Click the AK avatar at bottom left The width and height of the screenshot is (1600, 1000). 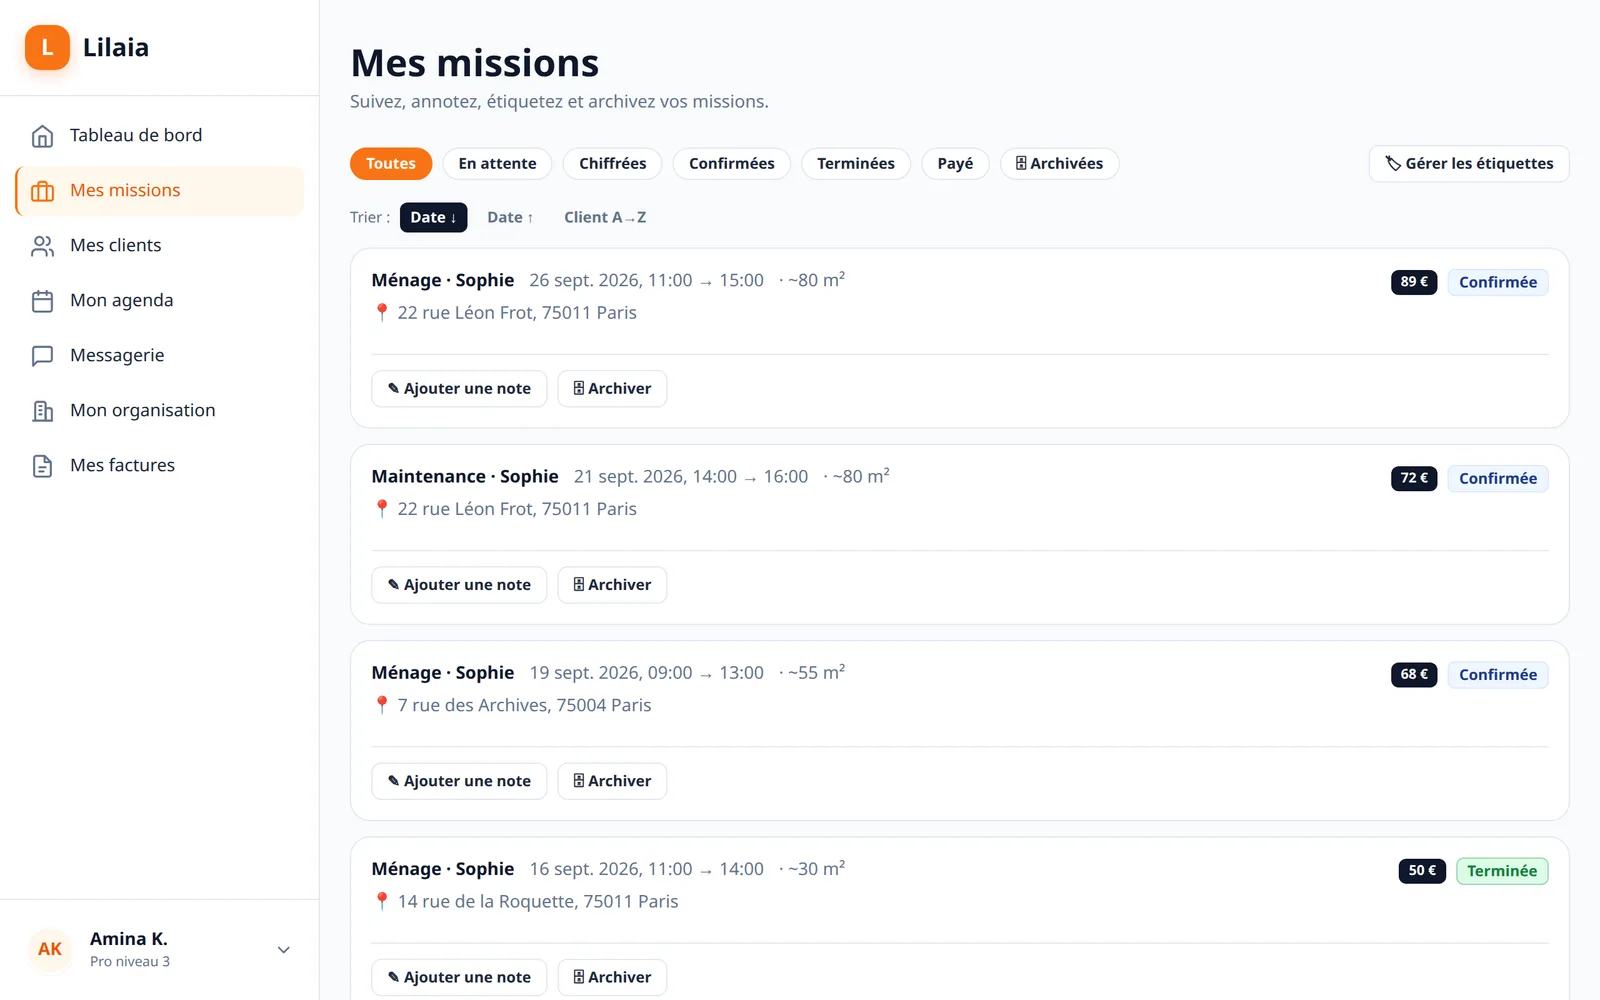tap(50, 949)
